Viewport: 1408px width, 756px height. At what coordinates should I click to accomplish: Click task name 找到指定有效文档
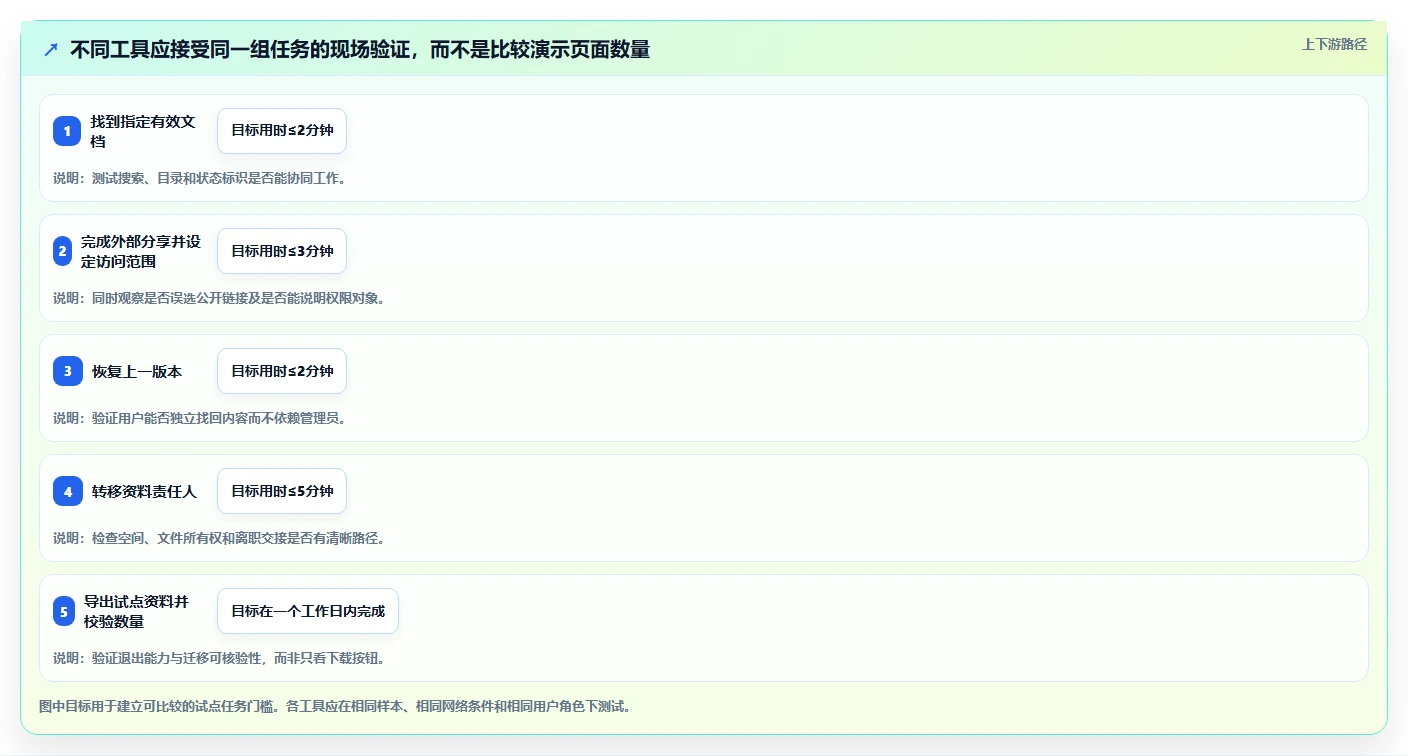point(143,131)
